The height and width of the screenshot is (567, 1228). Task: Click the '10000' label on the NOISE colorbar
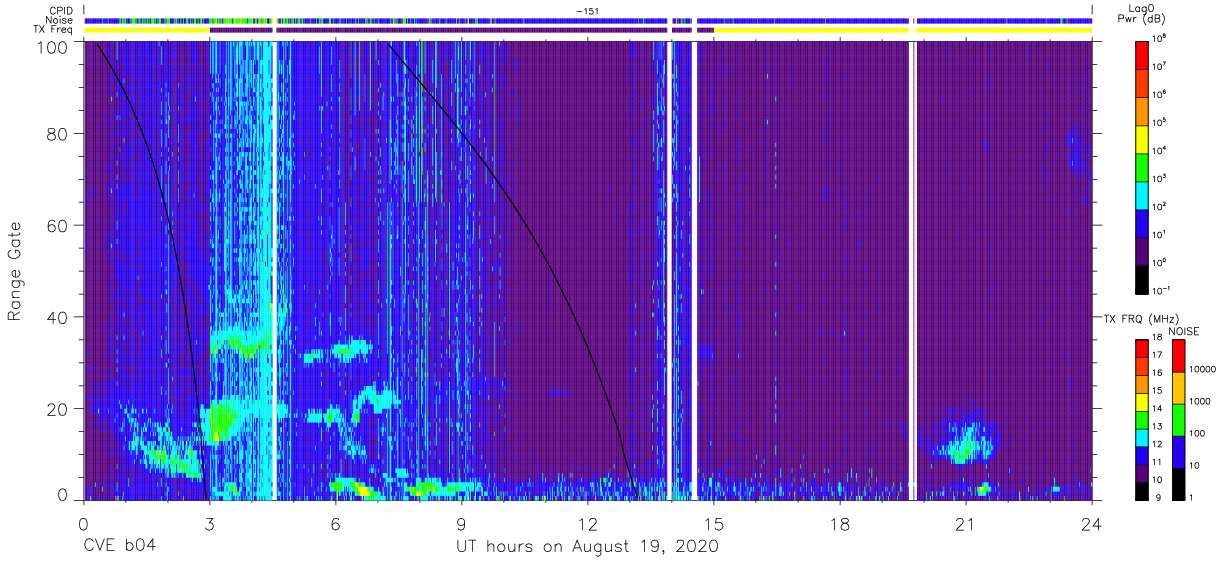(1204, 370)
